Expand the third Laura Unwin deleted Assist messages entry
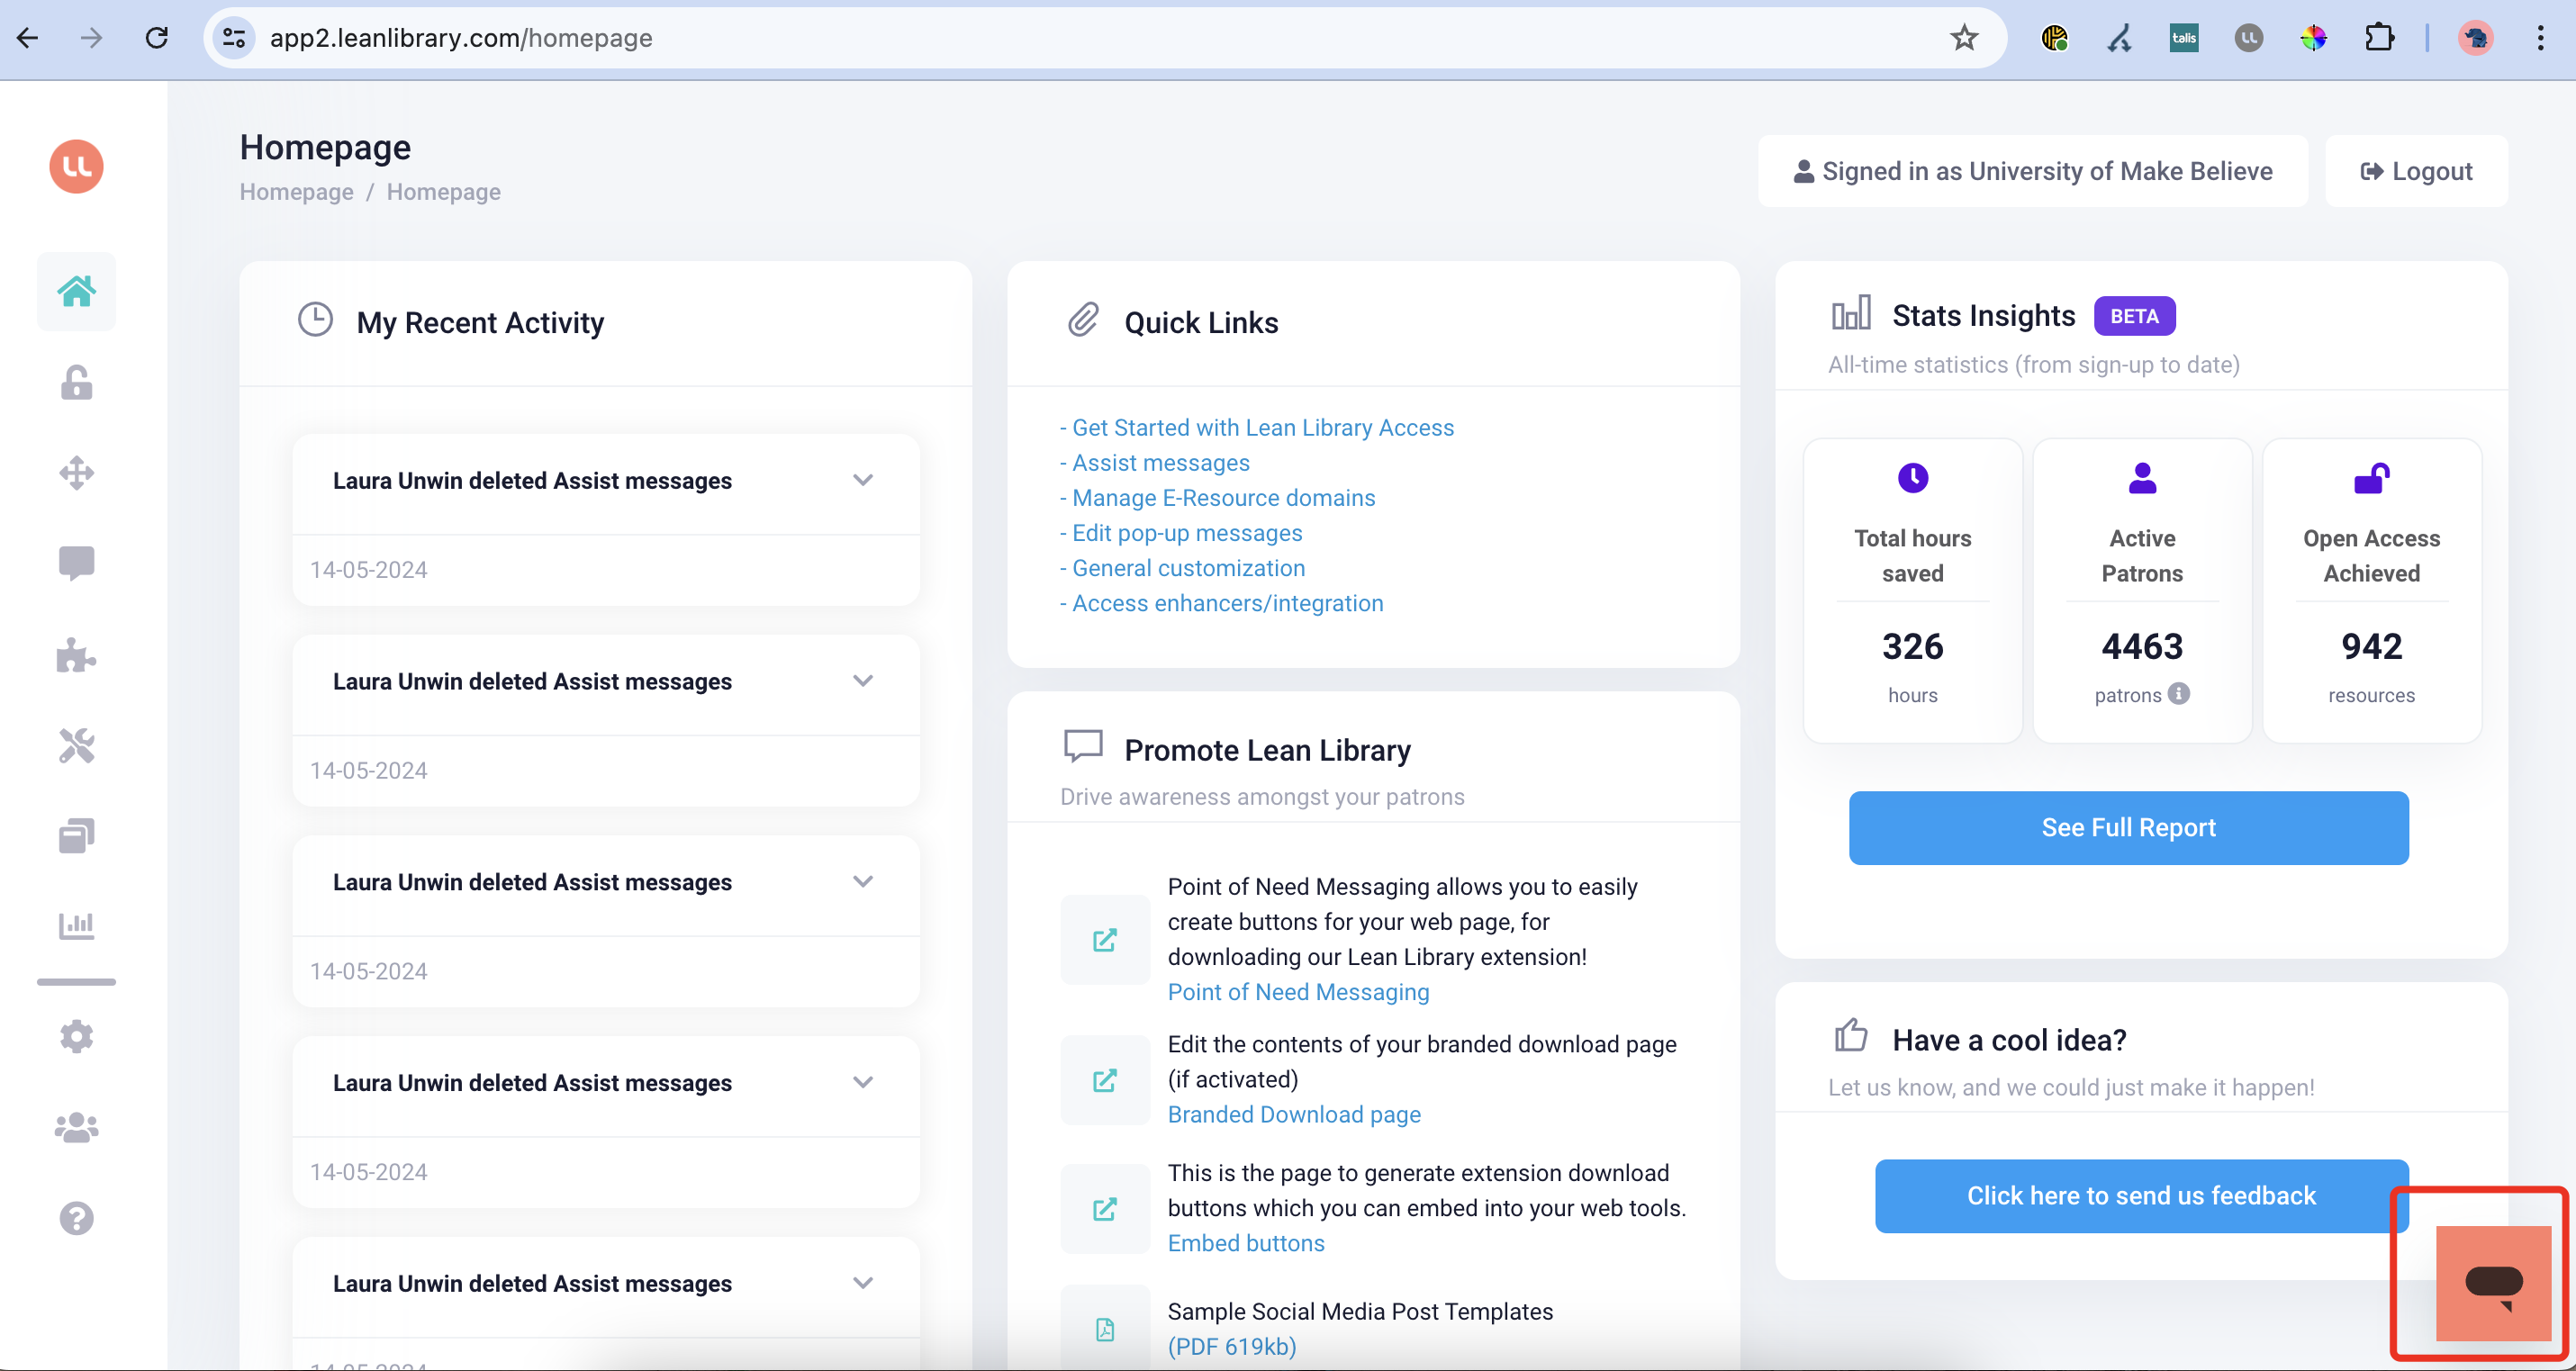Viewport: 2576px width, 1371px height. (x=862, y=882)
